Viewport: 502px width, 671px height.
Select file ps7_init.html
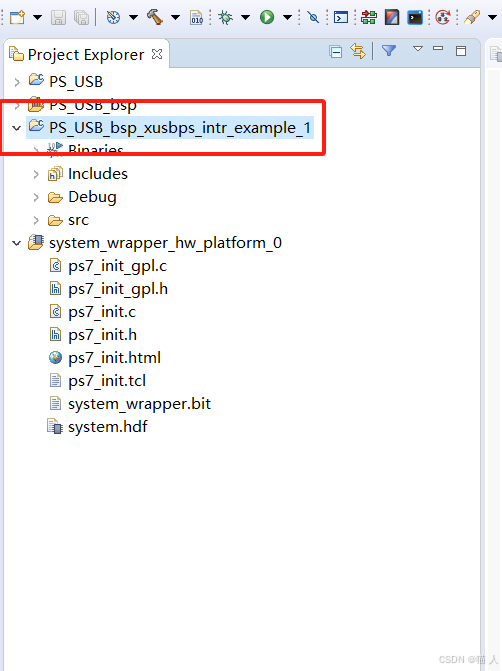pos(114,358)
